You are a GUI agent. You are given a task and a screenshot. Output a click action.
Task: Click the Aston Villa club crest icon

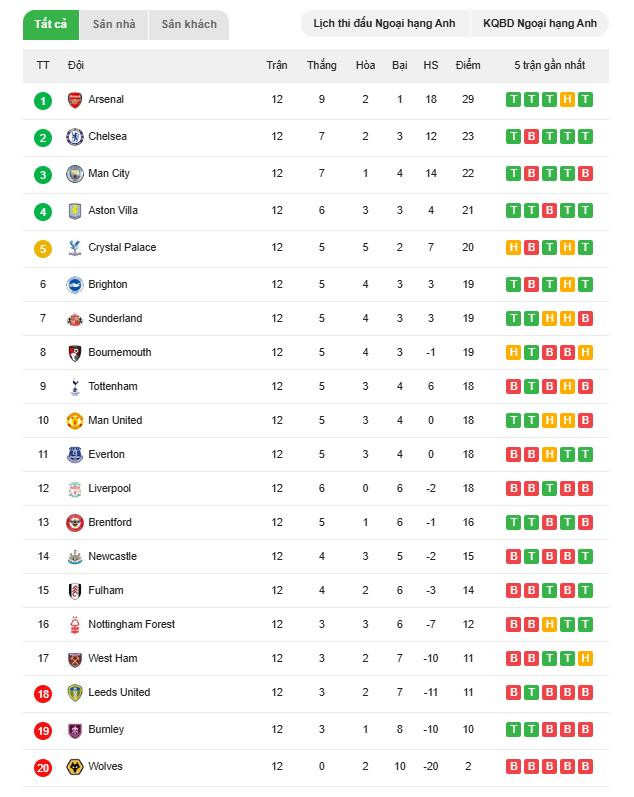75,211
